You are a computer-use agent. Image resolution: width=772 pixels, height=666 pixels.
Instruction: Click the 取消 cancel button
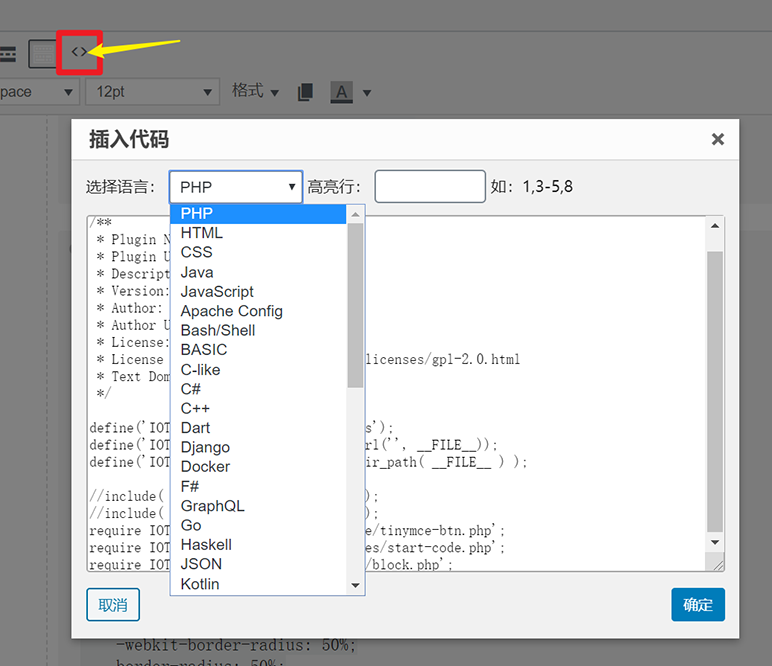pos(113,604)
